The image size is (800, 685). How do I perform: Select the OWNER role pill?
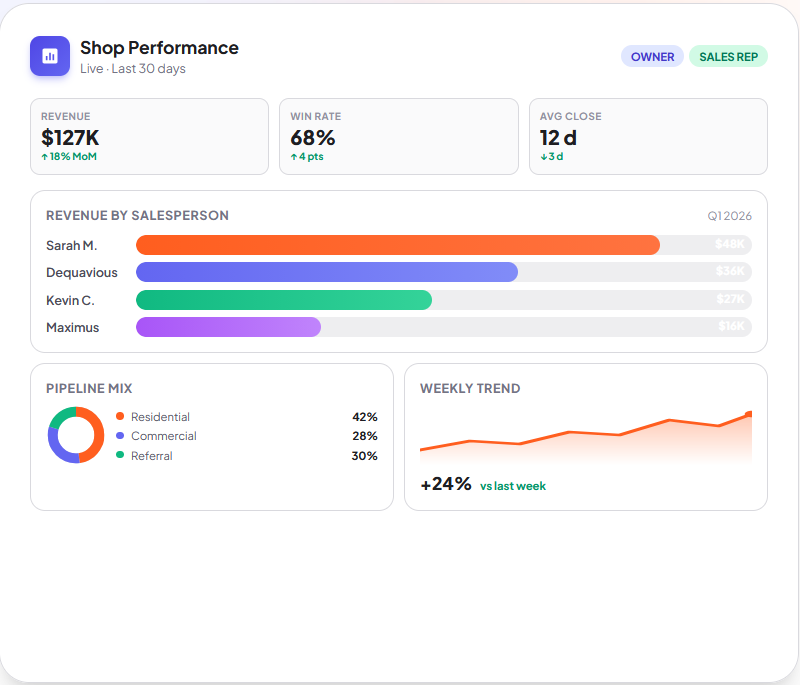(652, 57)
